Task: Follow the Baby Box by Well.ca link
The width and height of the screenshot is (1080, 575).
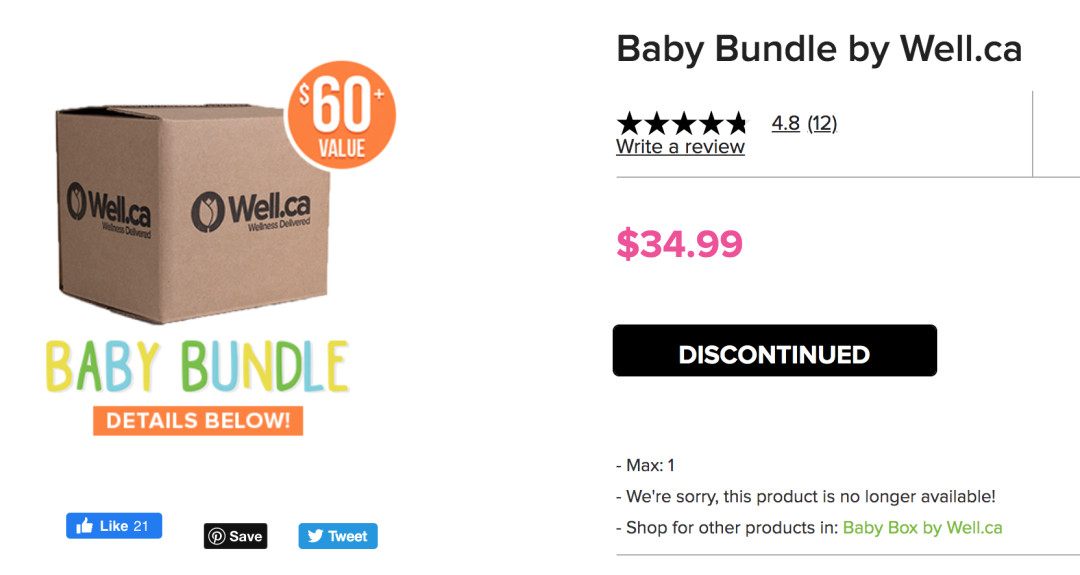Action: pos(922,527)
